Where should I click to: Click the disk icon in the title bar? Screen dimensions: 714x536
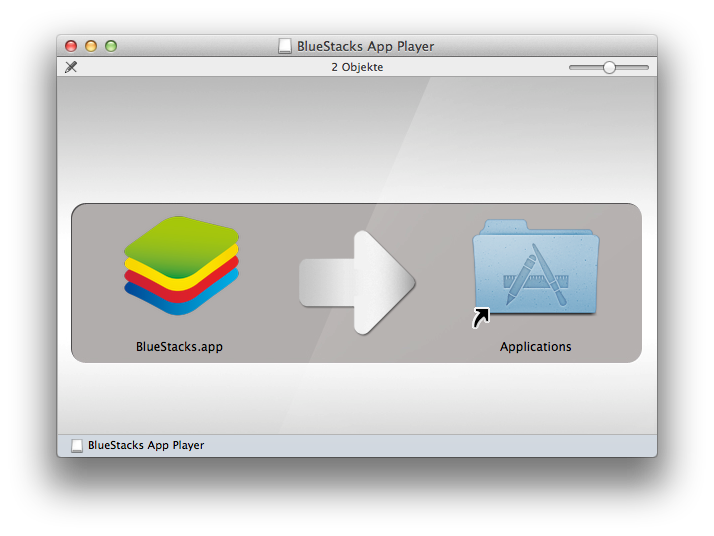(285, 46)
